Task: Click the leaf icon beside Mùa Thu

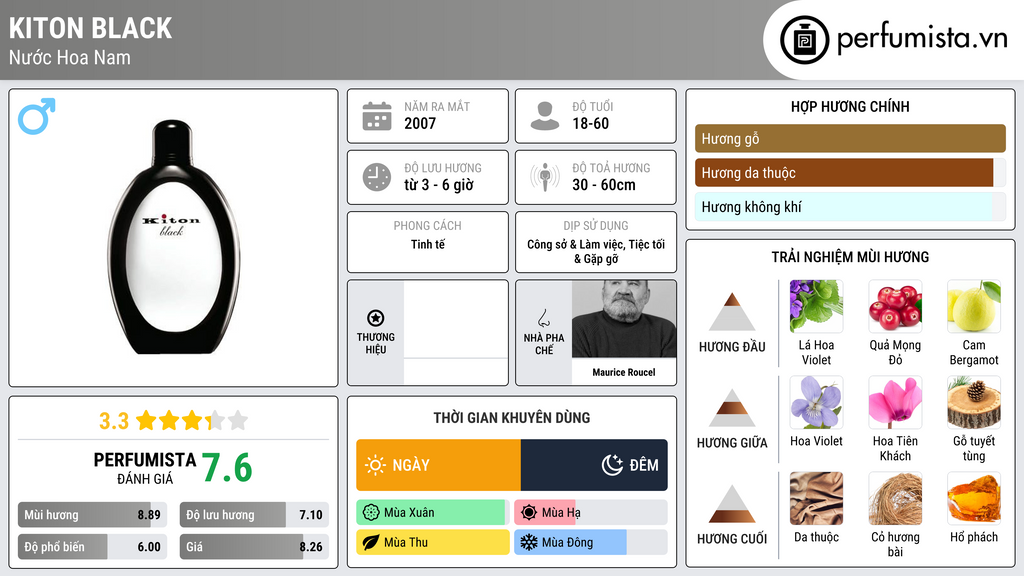Action: coord(371,542)
